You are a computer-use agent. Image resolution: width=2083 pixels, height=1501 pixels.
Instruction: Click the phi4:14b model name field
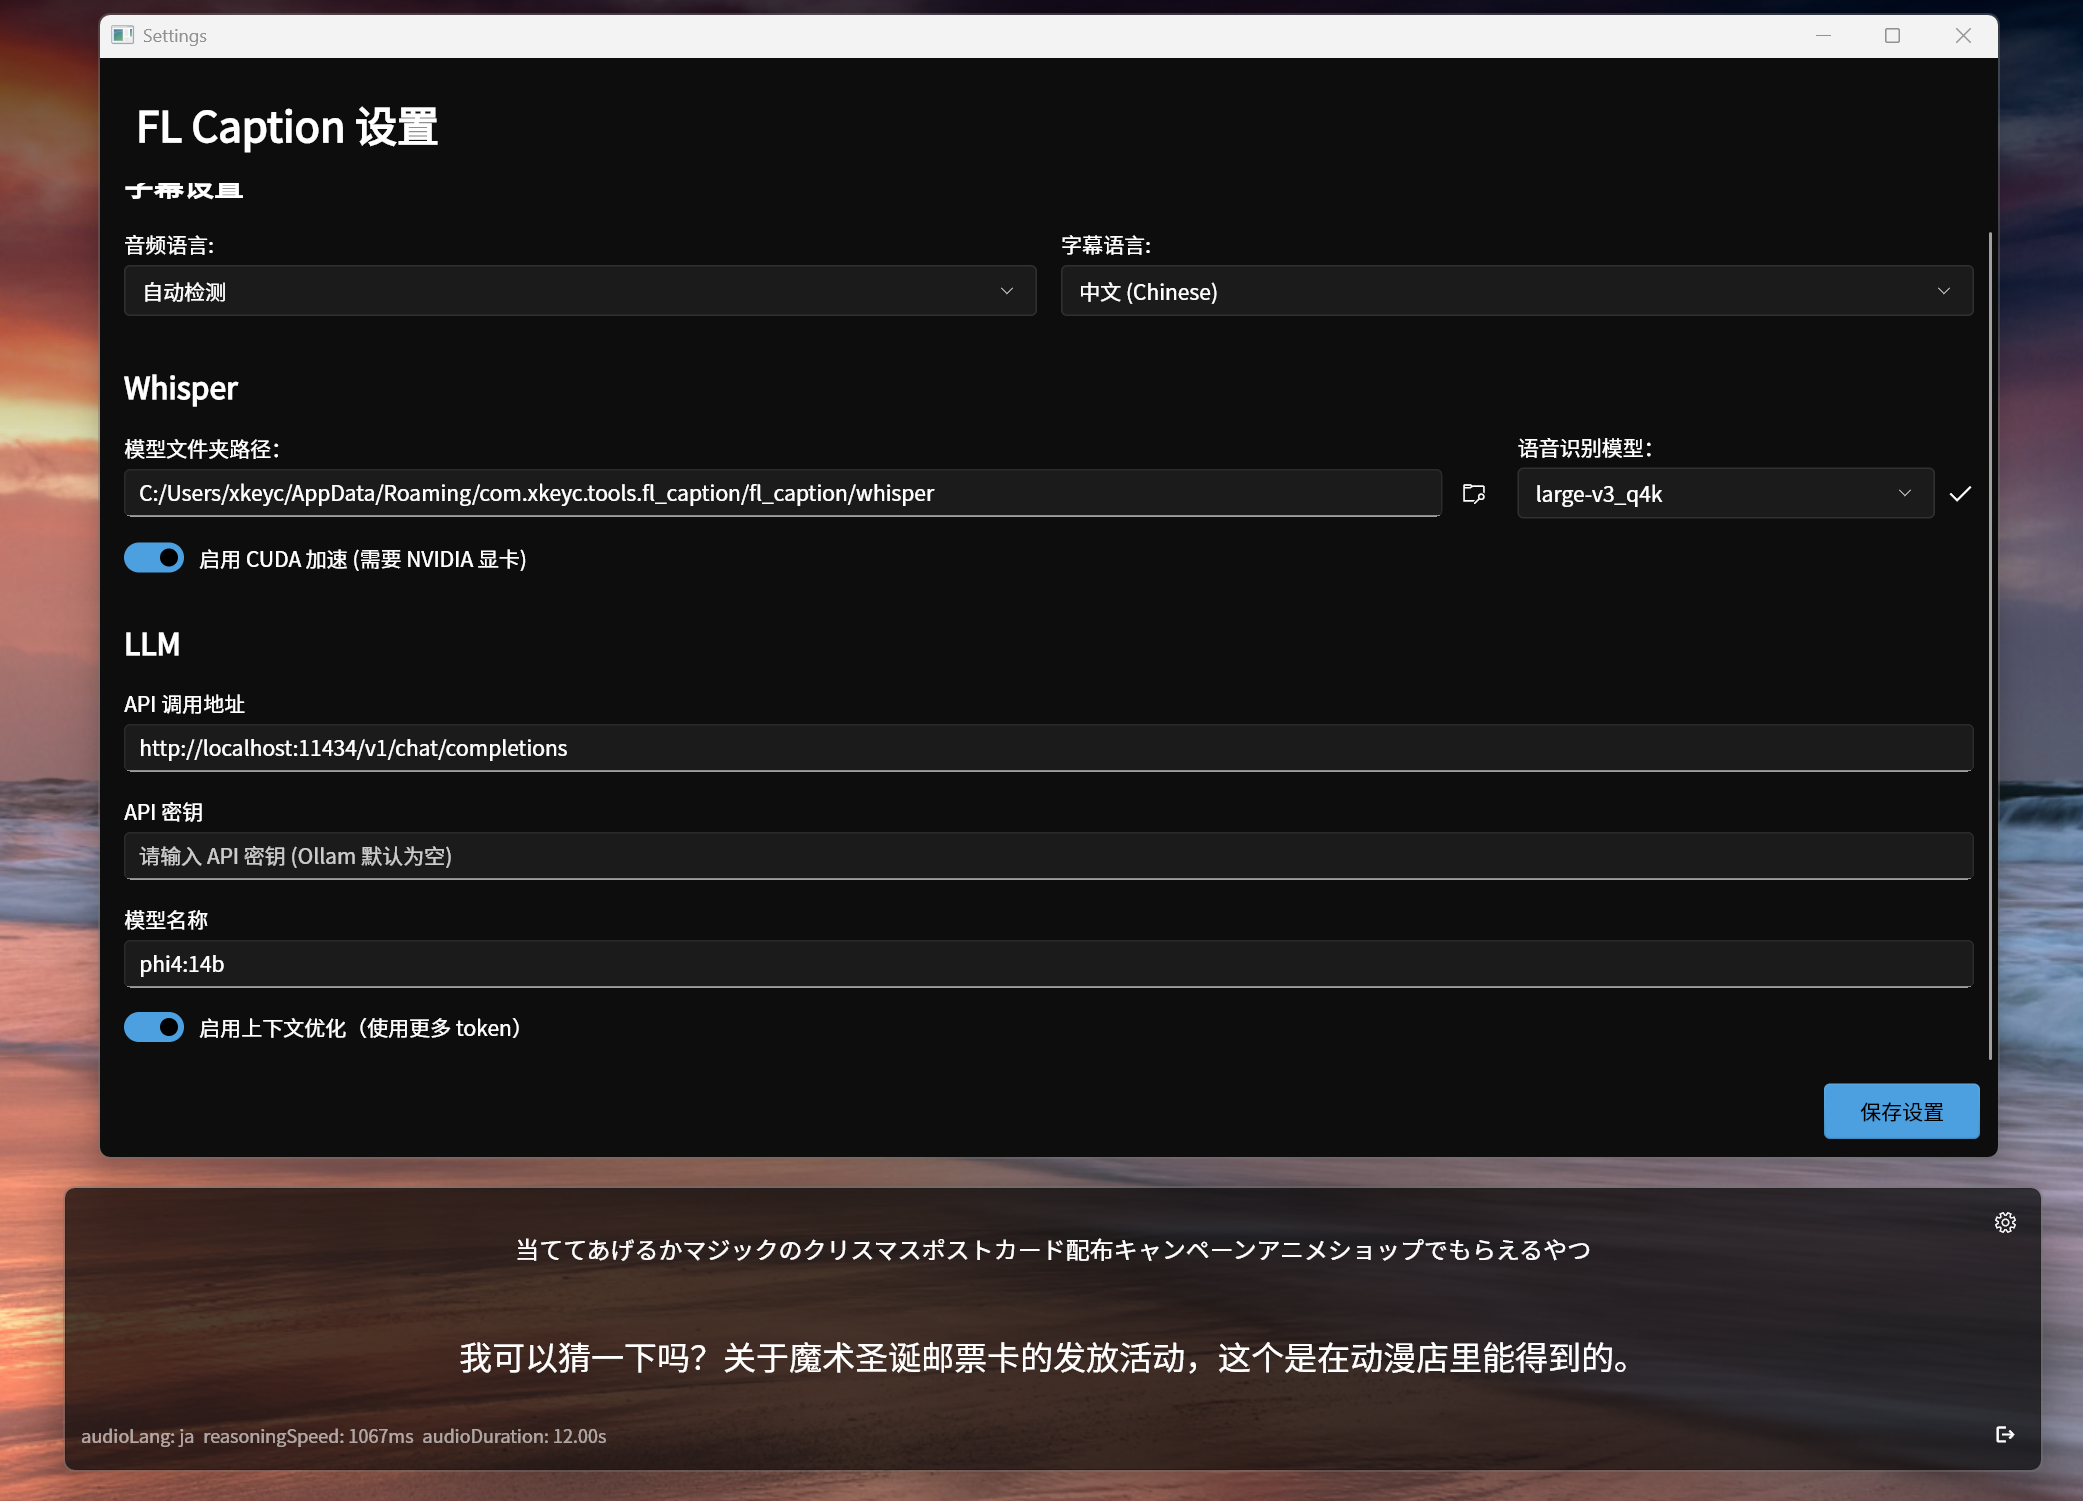point(1047,964)
